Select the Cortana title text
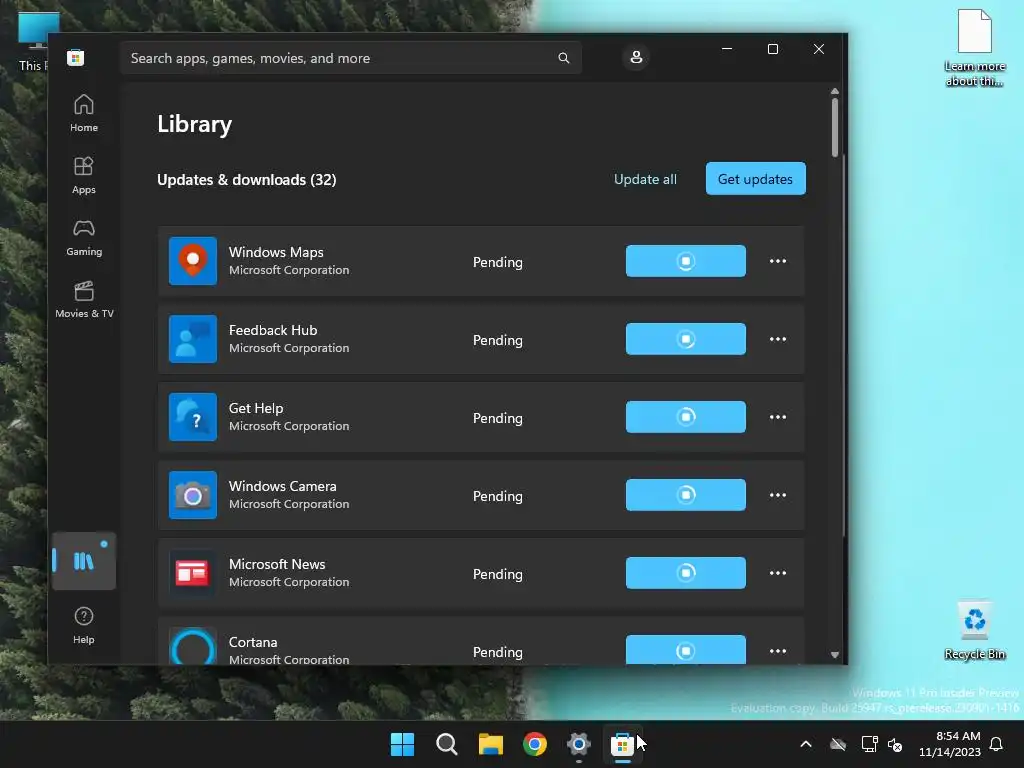The image size is (1024, 768). point(253,642)
